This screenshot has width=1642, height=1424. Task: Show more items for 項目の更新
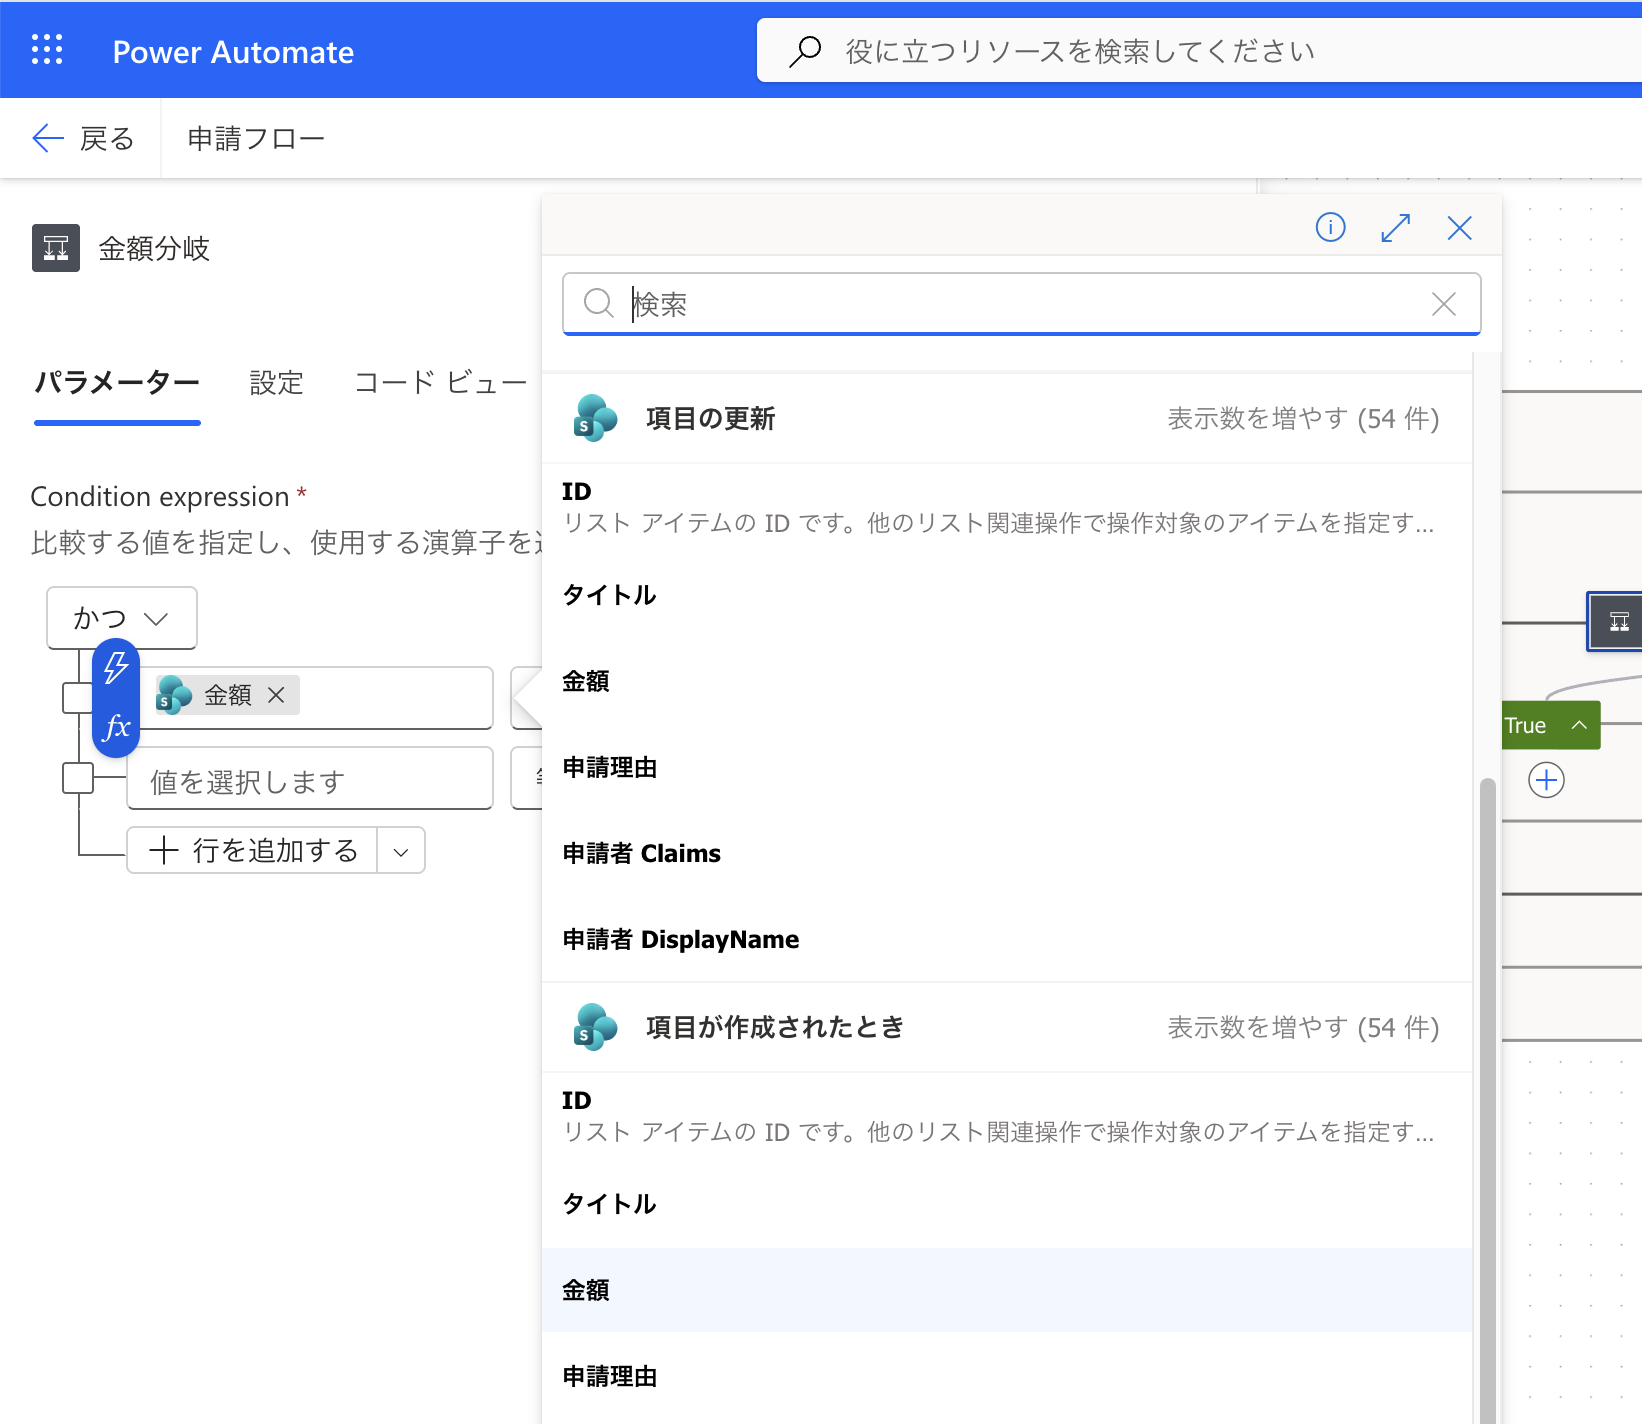click(x=1303, y=418)
